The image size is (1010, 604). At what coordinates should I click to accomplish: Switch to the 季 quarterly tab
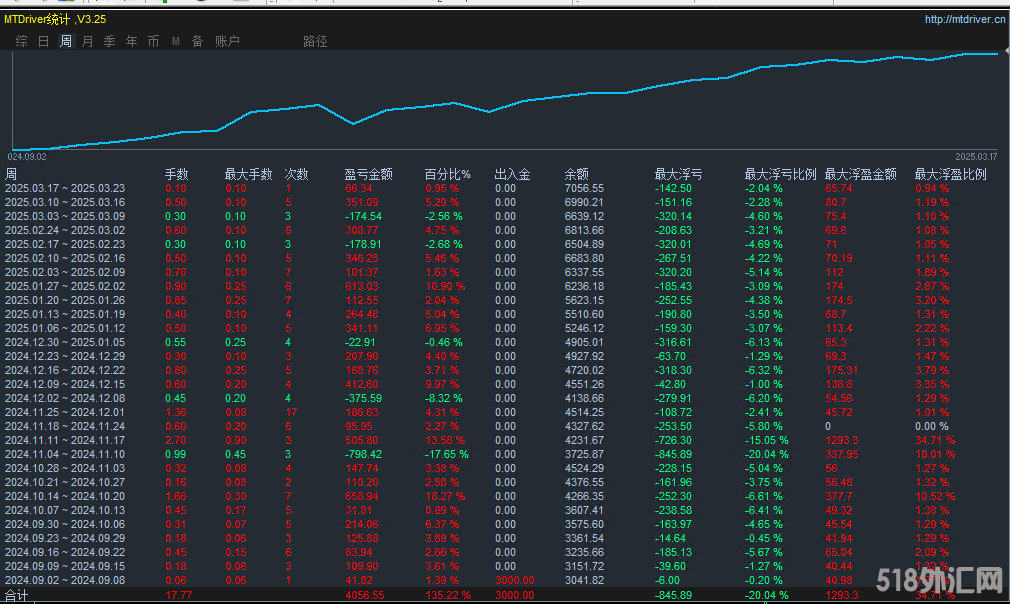[110, 41]
